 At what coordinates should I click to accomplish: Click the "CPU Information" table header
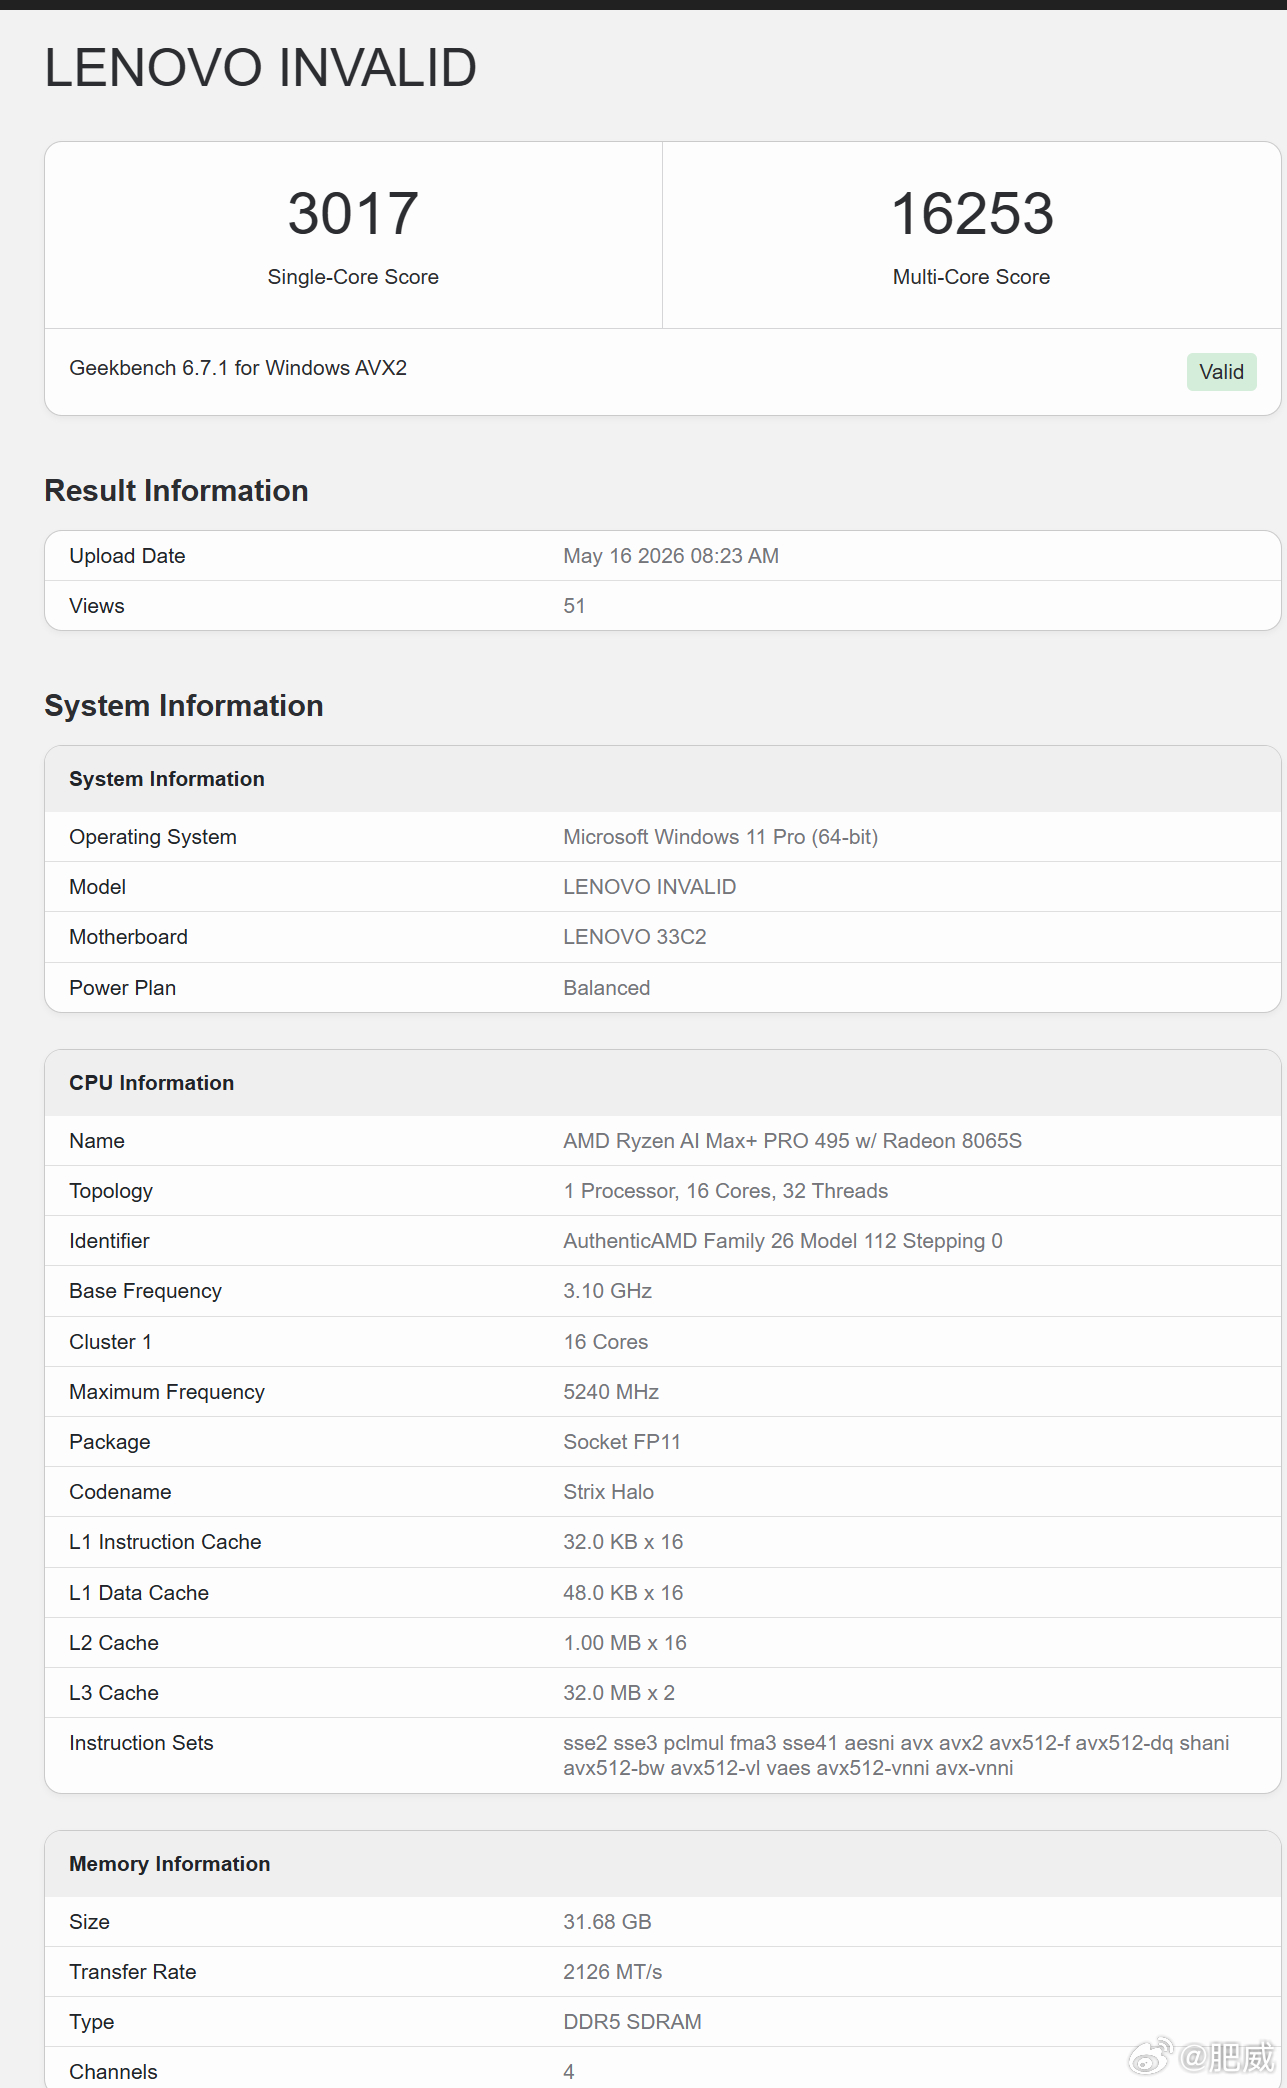tap(662, 1083)
